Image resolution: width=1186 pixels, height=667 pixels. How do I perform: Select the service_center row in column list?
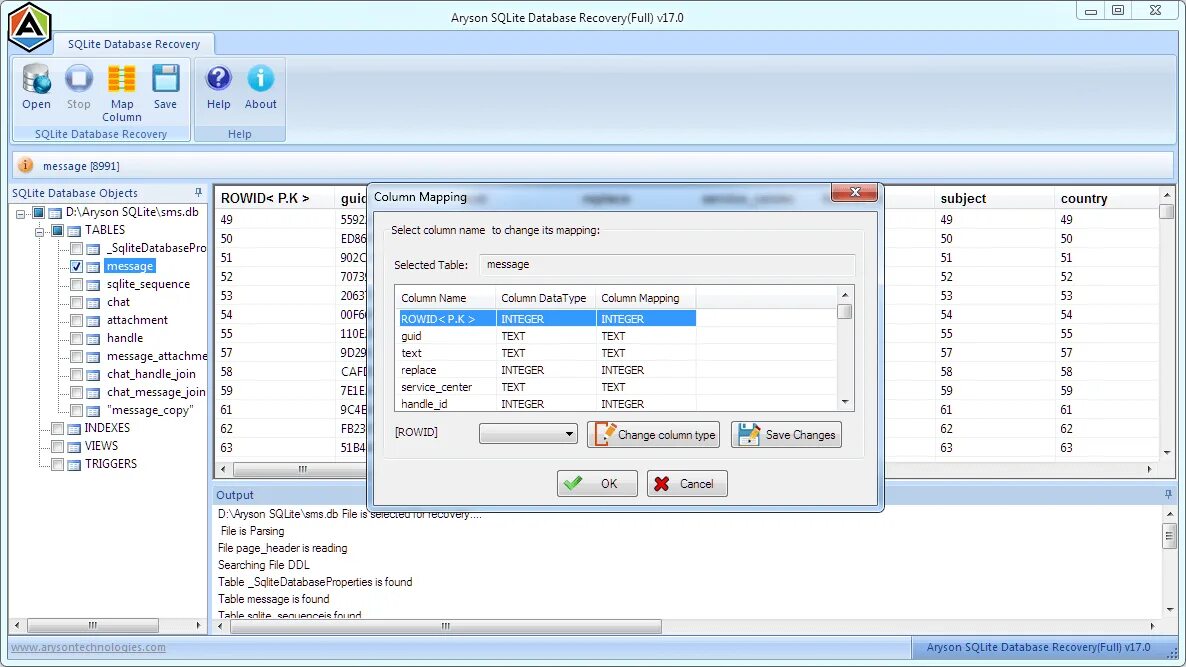(548, 387)
